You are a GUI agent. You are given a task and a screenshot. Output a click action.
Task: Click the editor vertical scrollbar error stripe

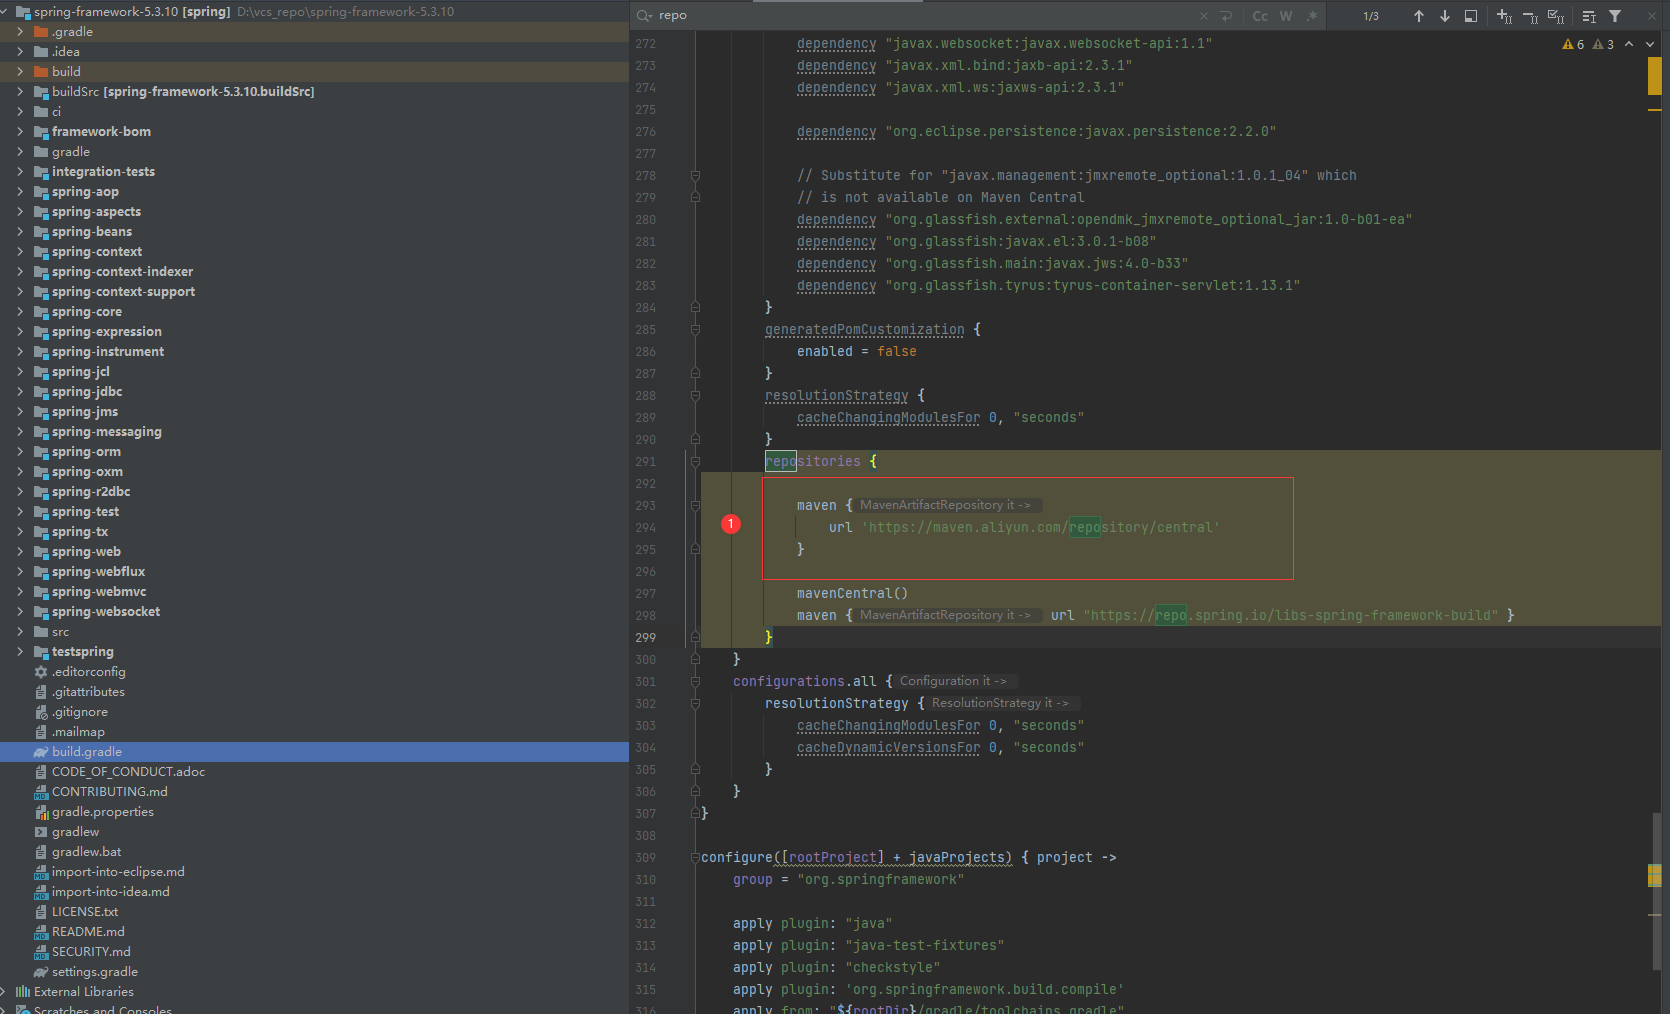[x=1655, y=520]
